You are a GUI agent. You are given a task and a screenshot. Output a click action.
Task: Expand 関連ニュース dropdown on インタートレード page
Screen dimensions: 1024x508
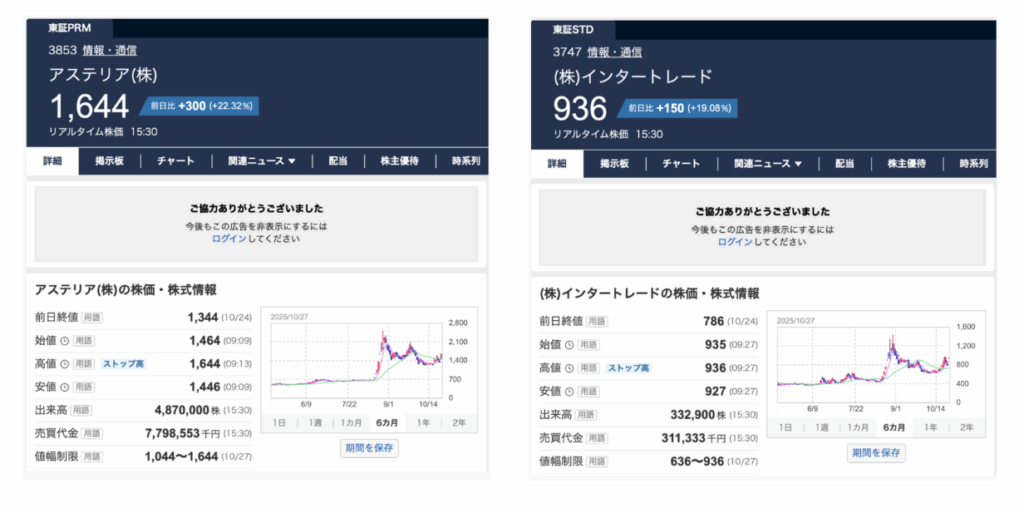point(768,164)
